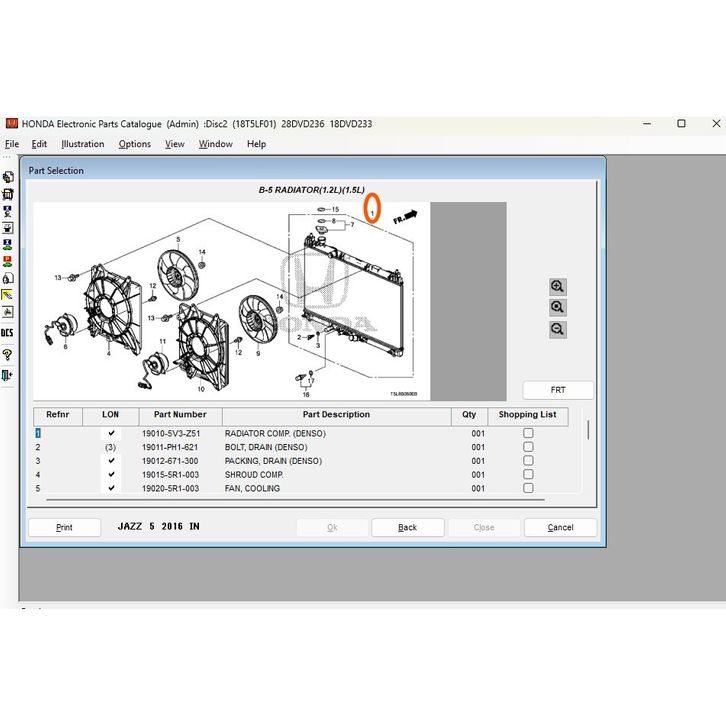Viewport: 726px width, 726px height.
Task: Click the FRT button beside the illustration
Action: [557, 390]
